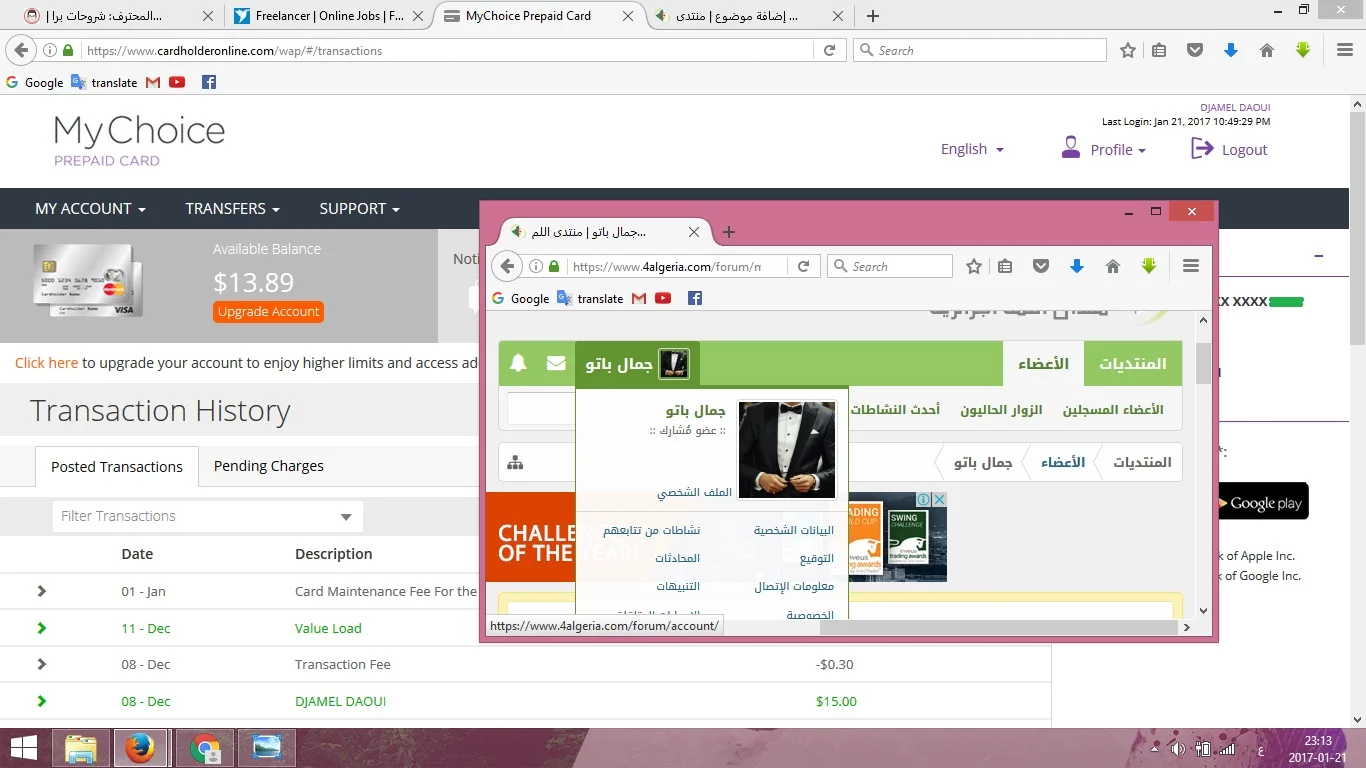Switch to the Pending Charges tab
The image size is (1366, 768).
click(x=268, y=466)
